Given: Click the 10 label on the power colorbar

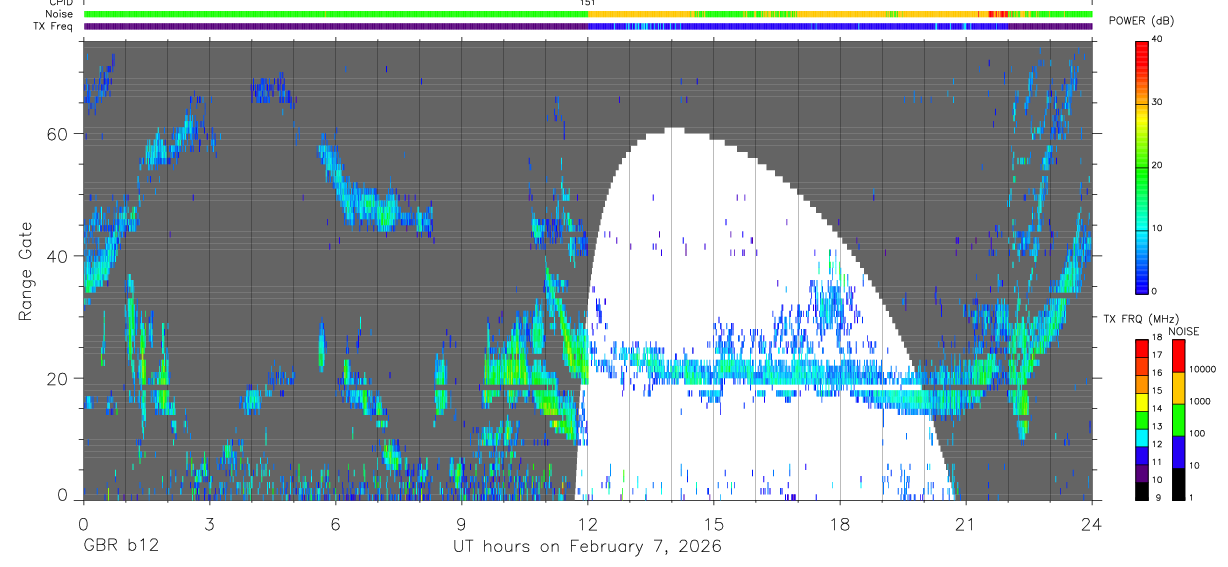Looking at the screenshot, I should [1157, 228].
